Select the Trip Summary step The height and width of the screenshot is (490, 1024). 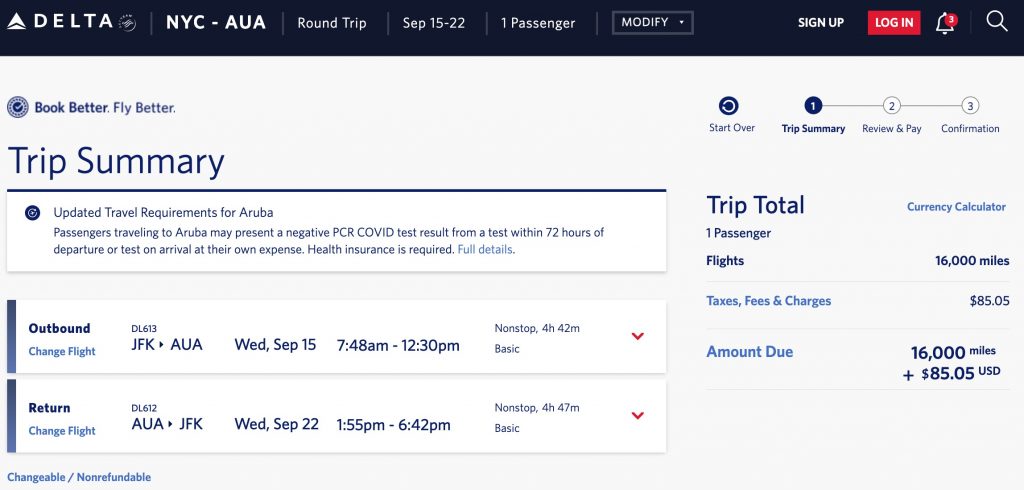coord(813,106)
